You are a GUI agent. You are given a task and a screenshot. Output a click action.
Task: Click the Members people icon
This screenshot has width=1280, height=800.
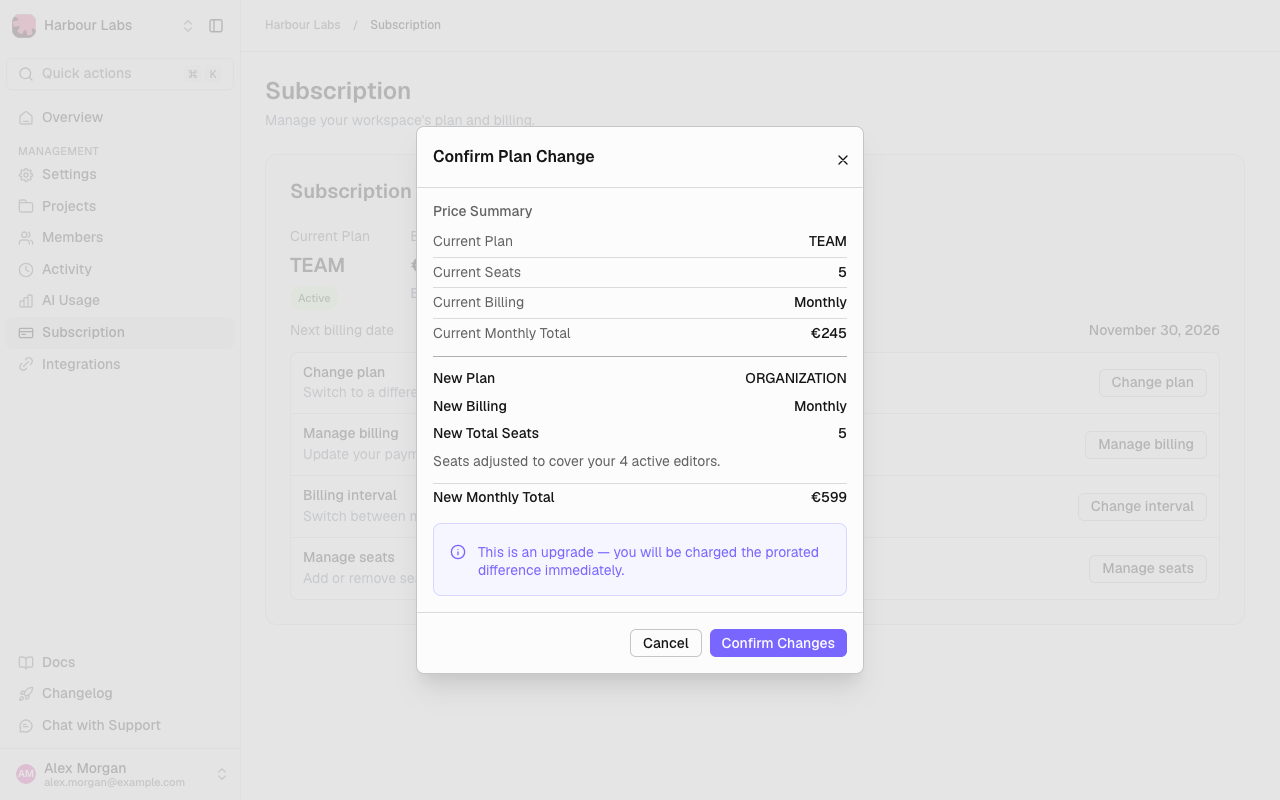coord(26,238)
